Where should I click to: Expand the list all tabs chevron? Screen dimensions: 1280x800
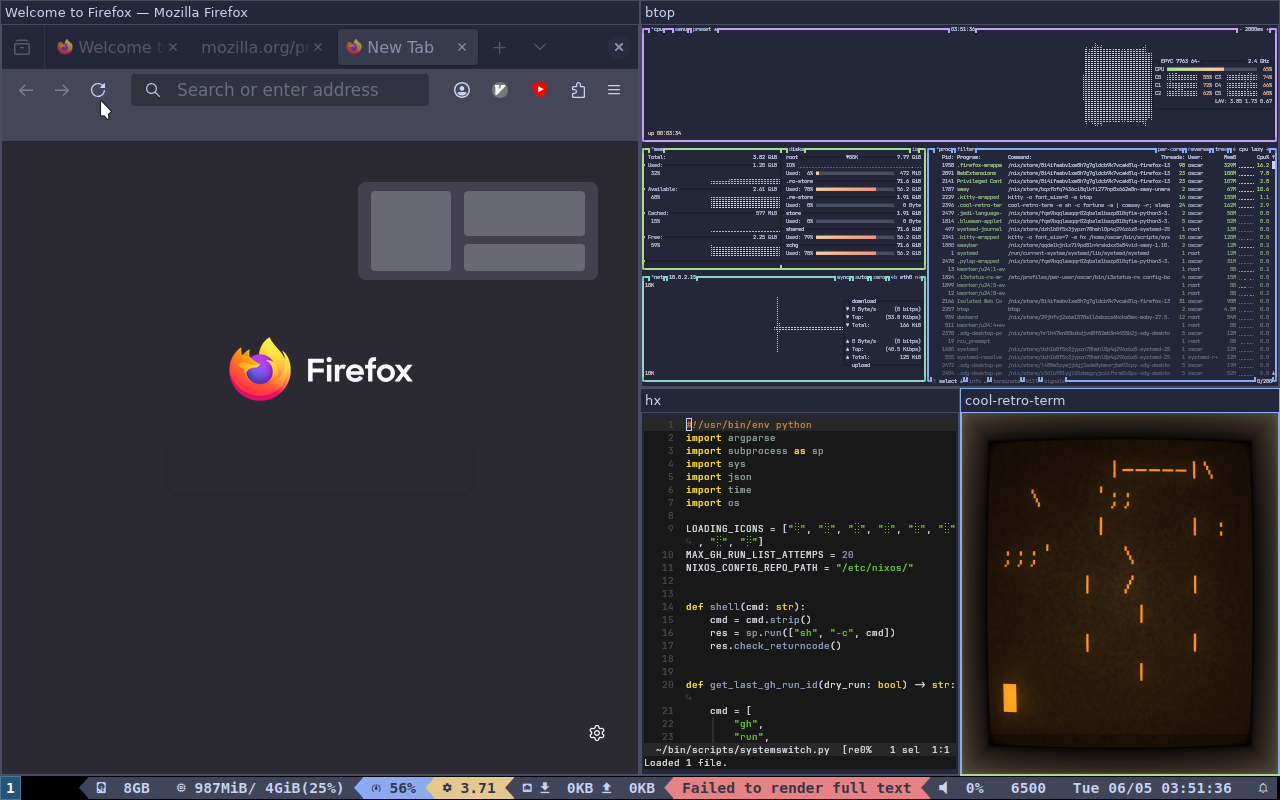[540, 47]
